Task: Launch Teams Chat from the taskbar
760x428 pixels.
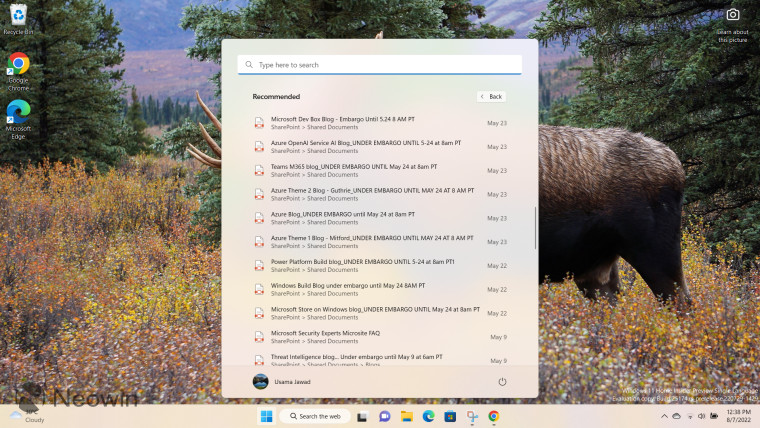Action: [385, 416]
